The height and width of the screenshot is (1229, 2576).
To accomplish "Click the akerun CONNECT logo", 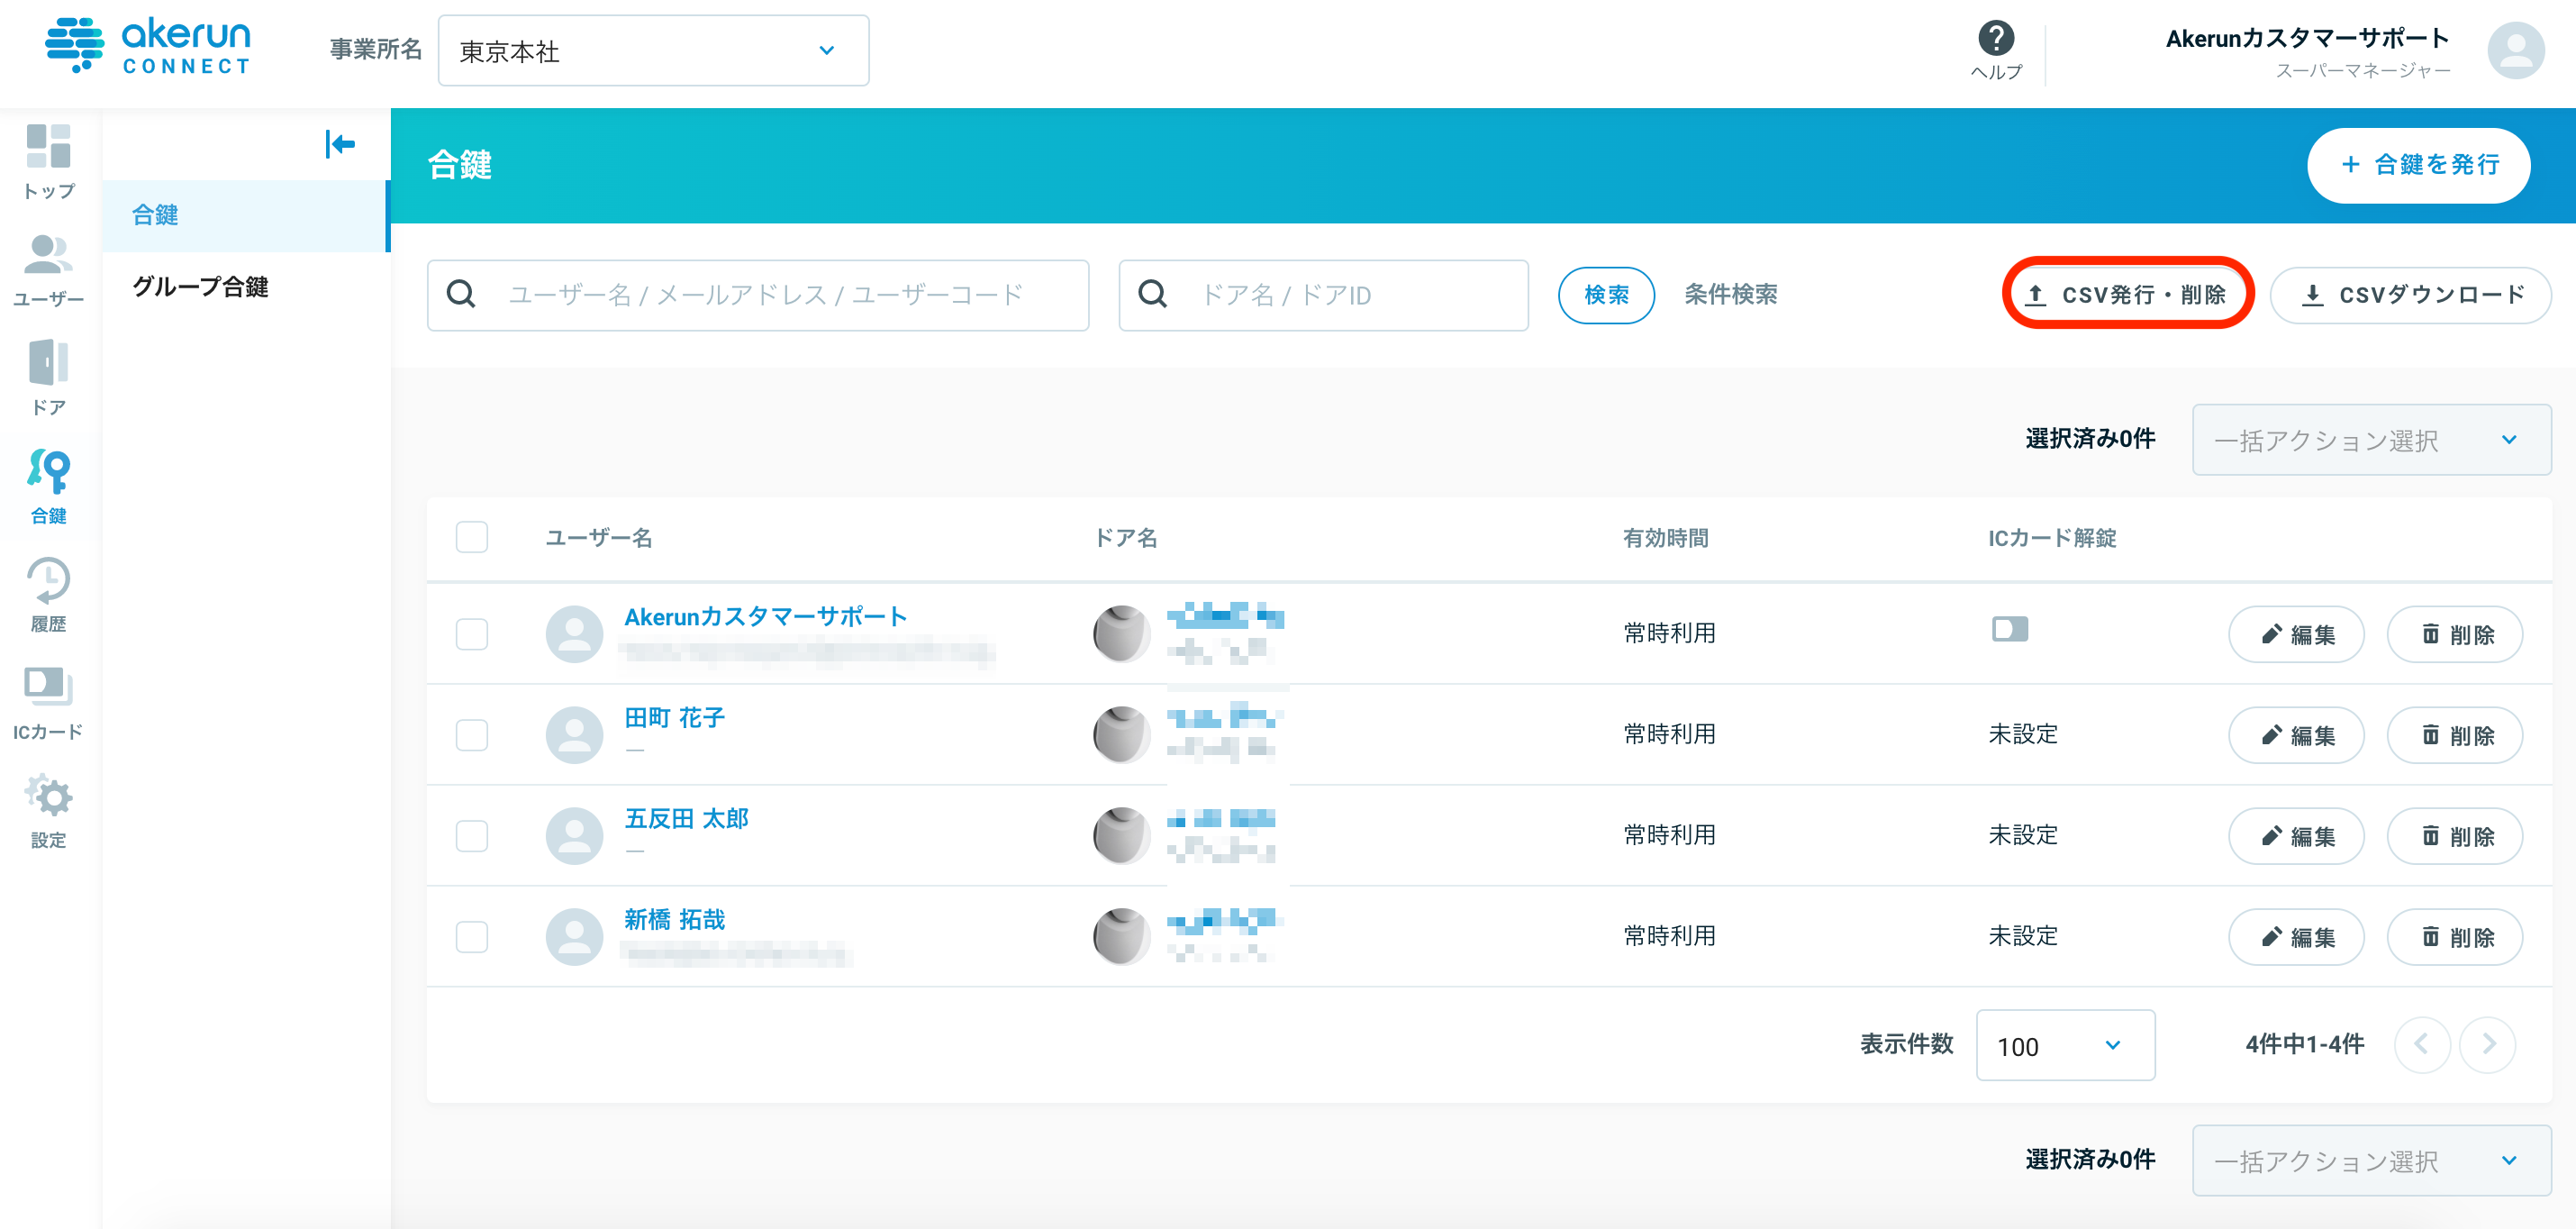I will click(148, 46).
